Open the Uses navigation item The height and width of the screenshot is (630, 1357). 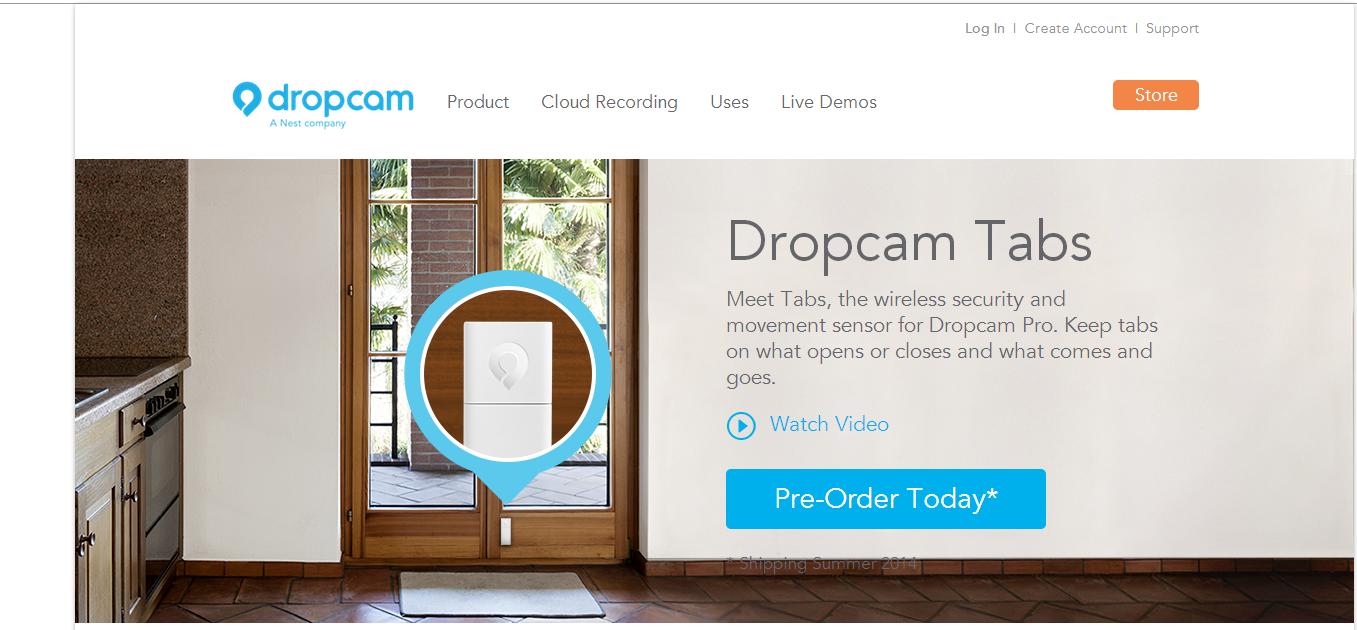729,102
